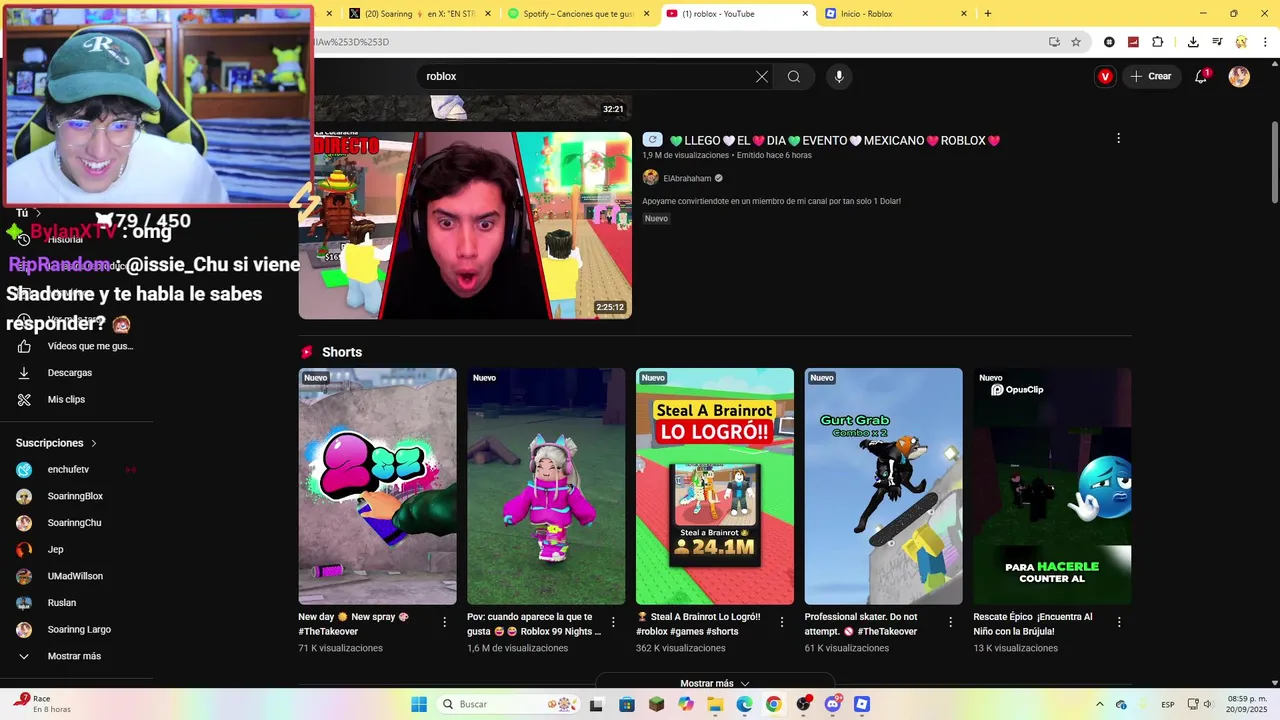
Task: Open Chrome media controls icon
Action: coord(1217,42)
